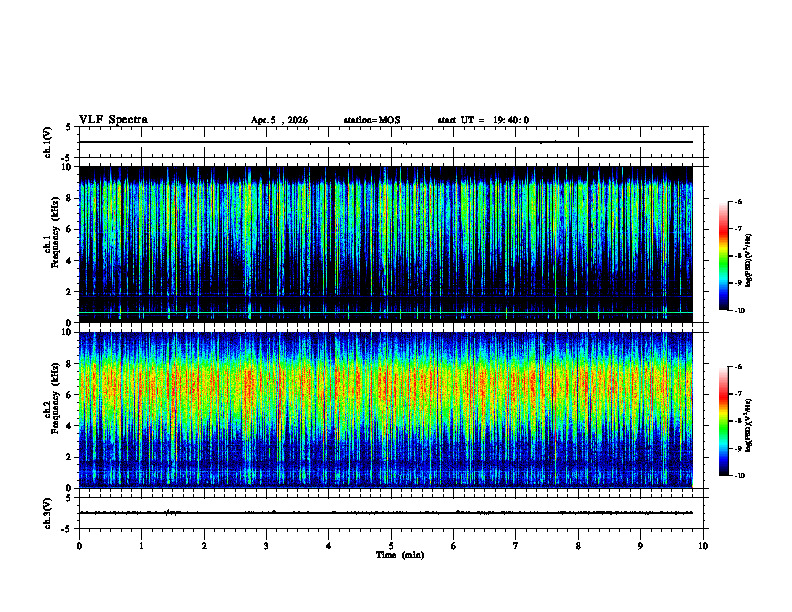The width and height of the screenshot is (792, 612).
Task: Click the ch.1 "Frequency (kHz)" axis label
Action: (54, 230)
